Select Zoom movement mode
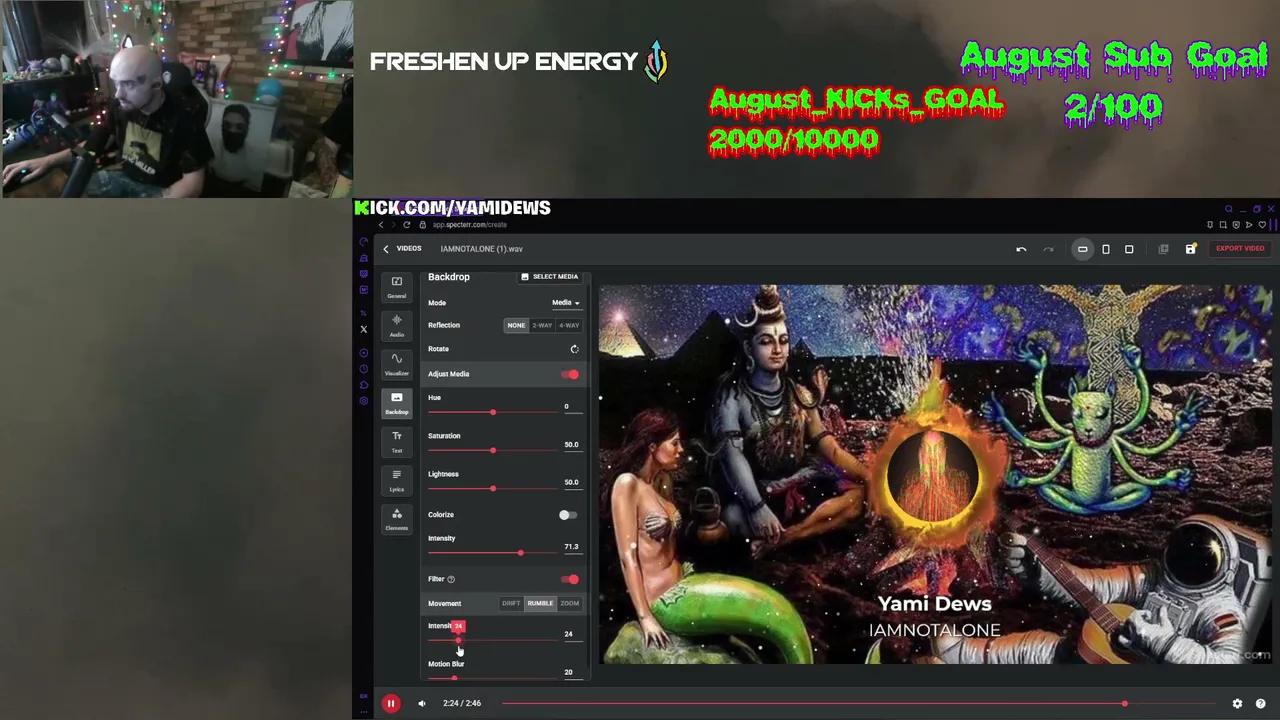The width and height of the screenshot is (1280, 720). [569, 604]
